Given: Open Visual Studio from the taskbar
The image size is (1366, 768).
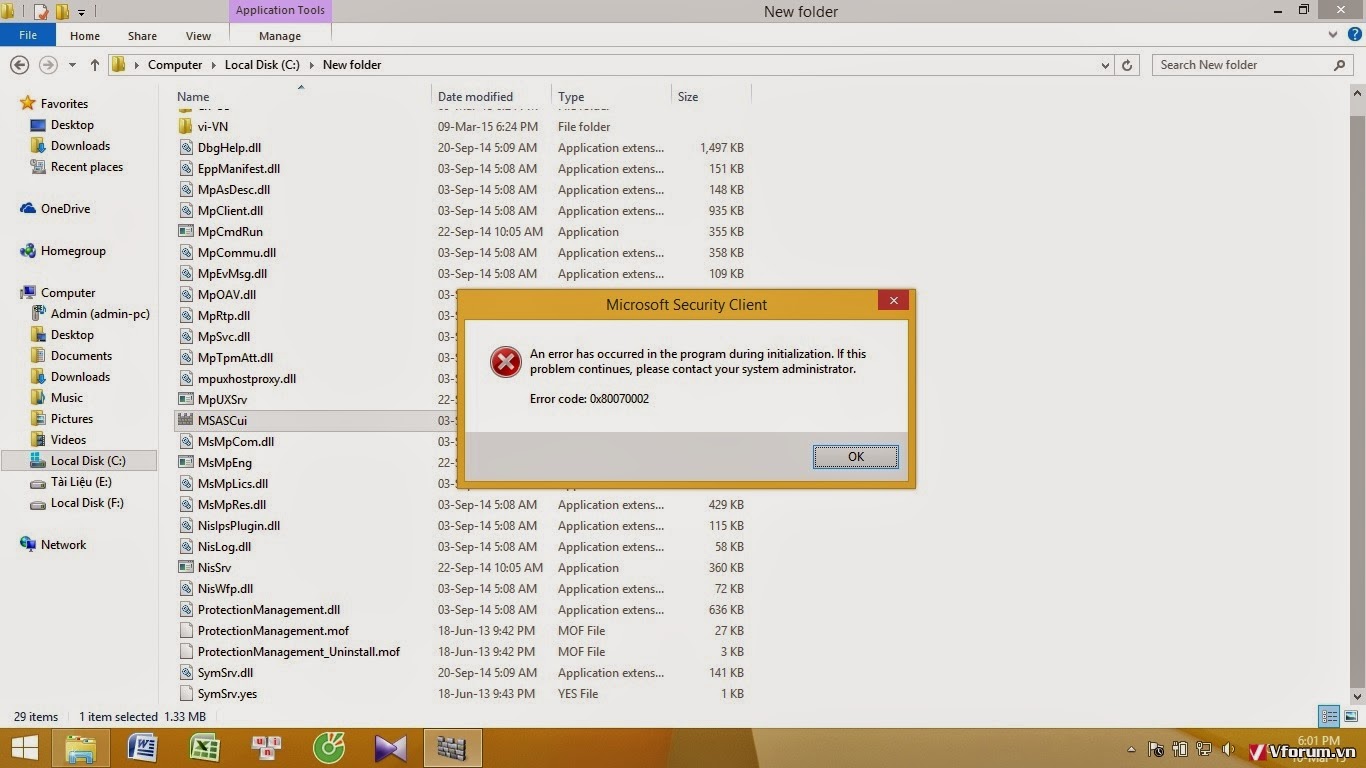Looking at the screenshot, I should pos(391,748).
